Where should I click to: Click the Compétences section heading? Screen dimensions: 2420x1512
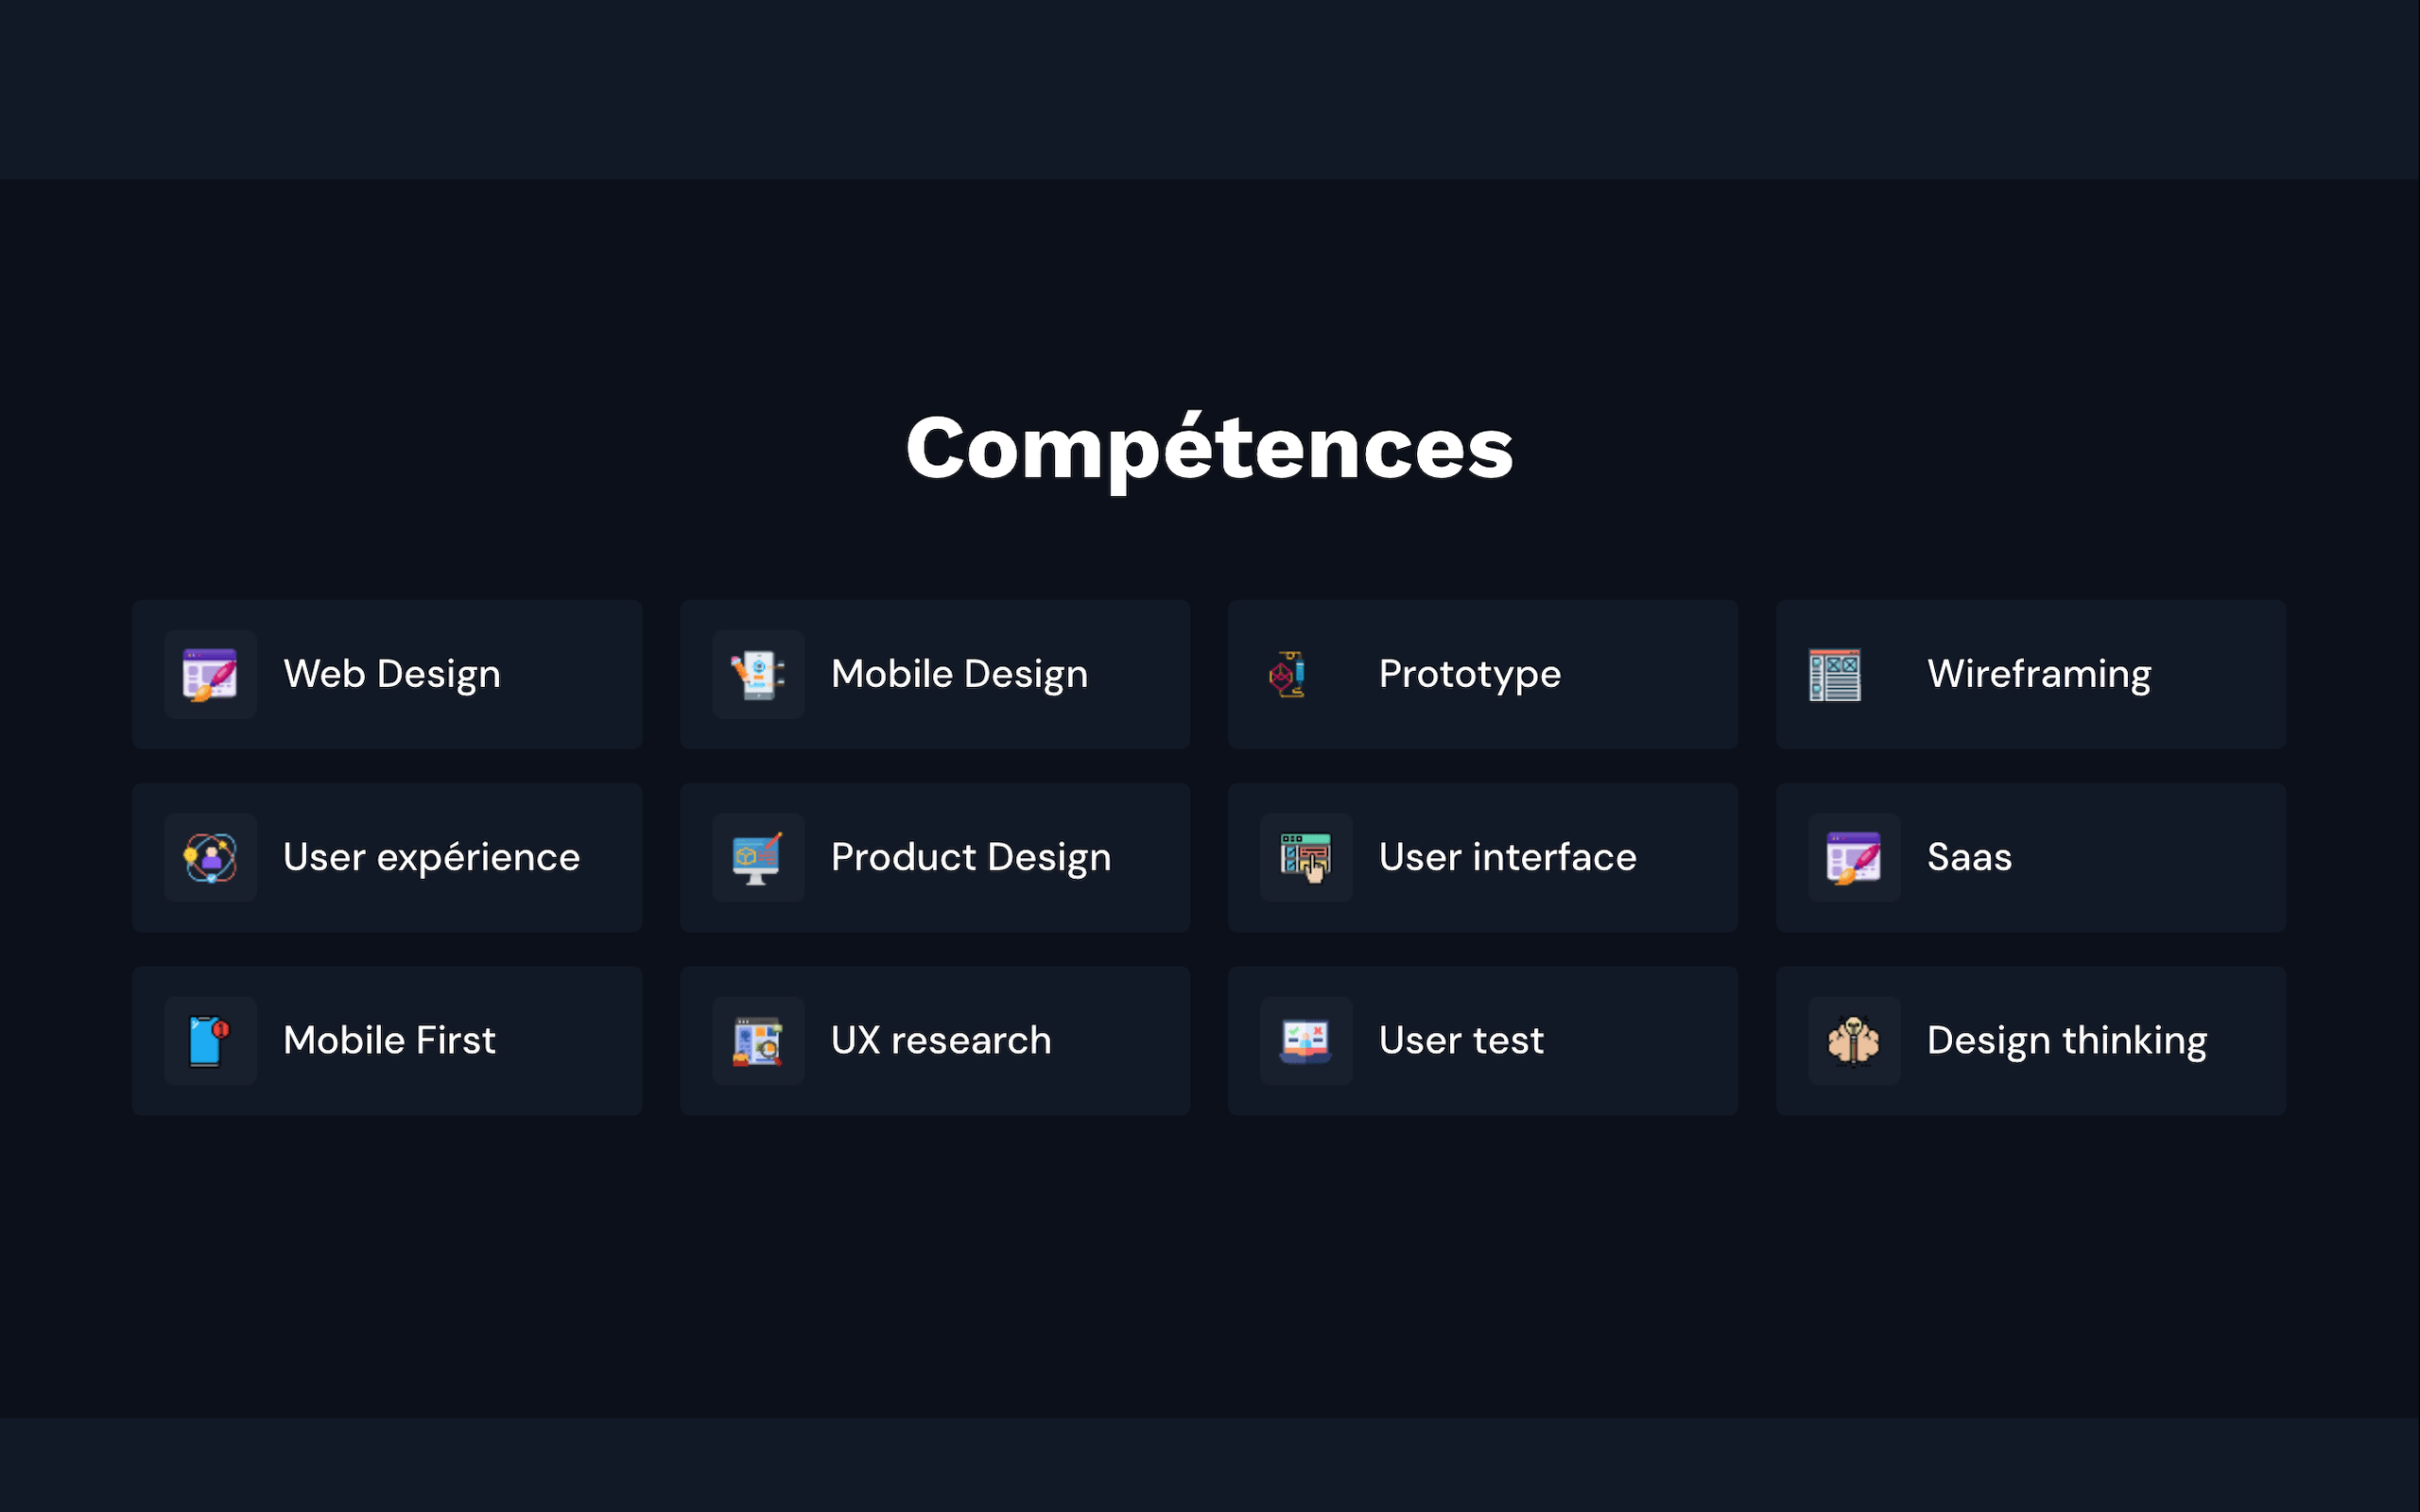(1209, 449)
